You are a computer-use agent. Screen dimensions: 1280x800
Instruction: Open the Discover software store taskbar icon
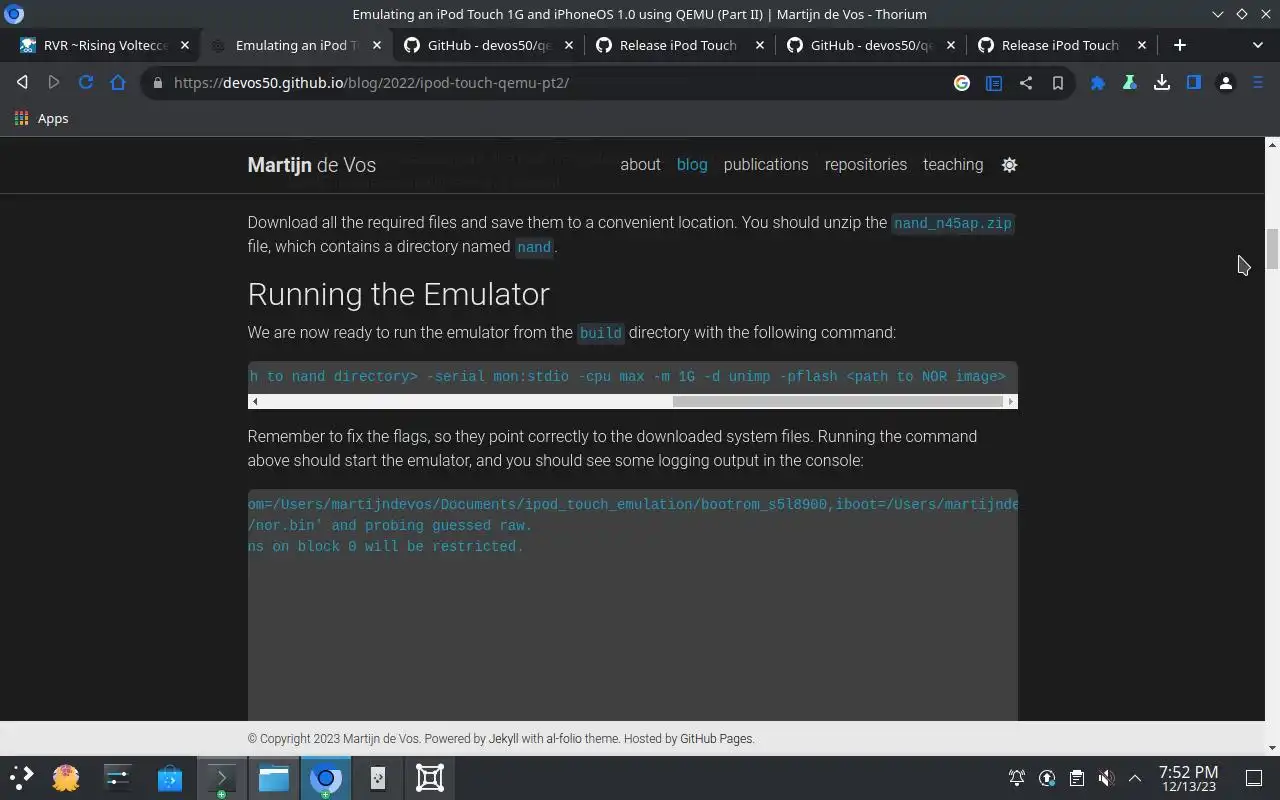point(170,777)
